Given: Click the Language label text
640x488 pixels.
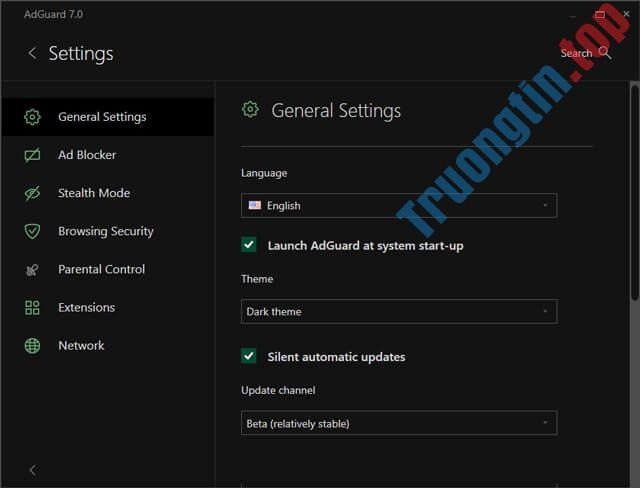Looking at the screenshot, I should pos(264,173).
